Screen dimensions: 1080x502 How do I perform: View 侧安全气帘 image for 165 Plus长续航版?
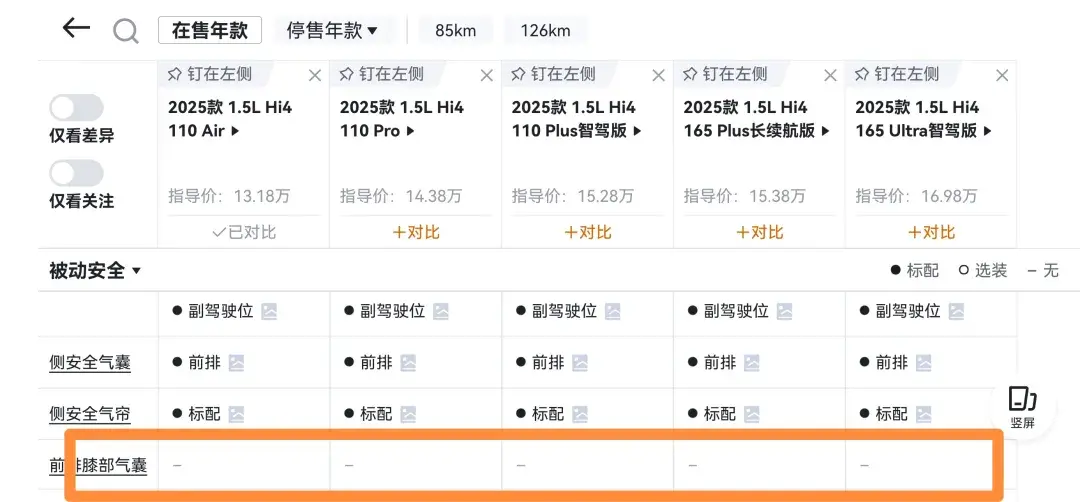pos(751,414)
